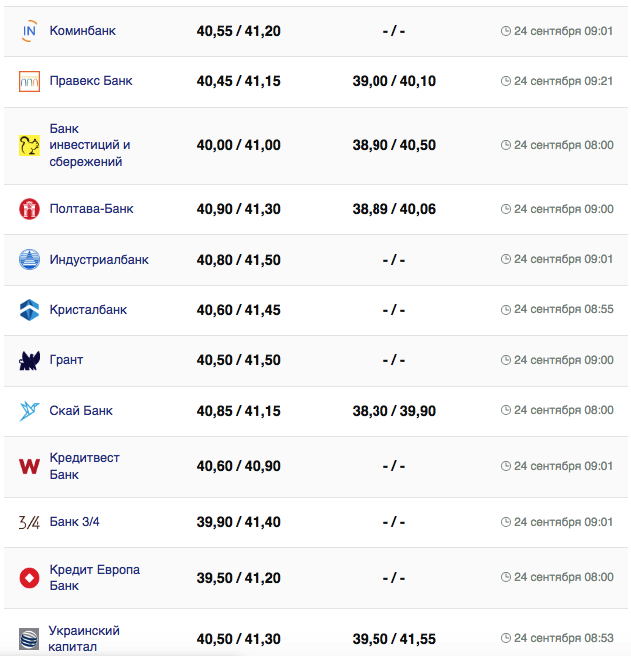631x656 pixels.
Task: Follow the Индустриалбанк name link
Action: point(99,260)
